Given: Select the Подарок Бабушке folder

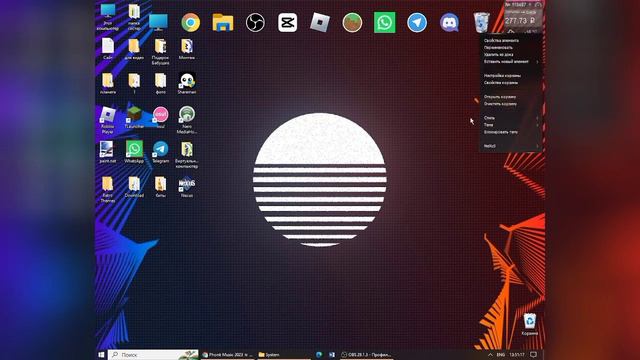Looking at the screenshot, I should click(x=160, y=52).
